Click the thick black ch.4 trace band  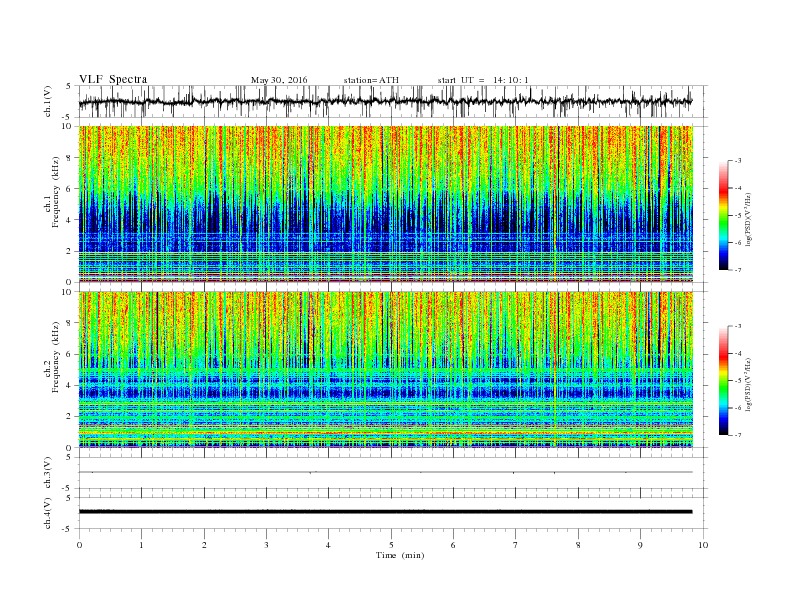click(x=386, y=512)
